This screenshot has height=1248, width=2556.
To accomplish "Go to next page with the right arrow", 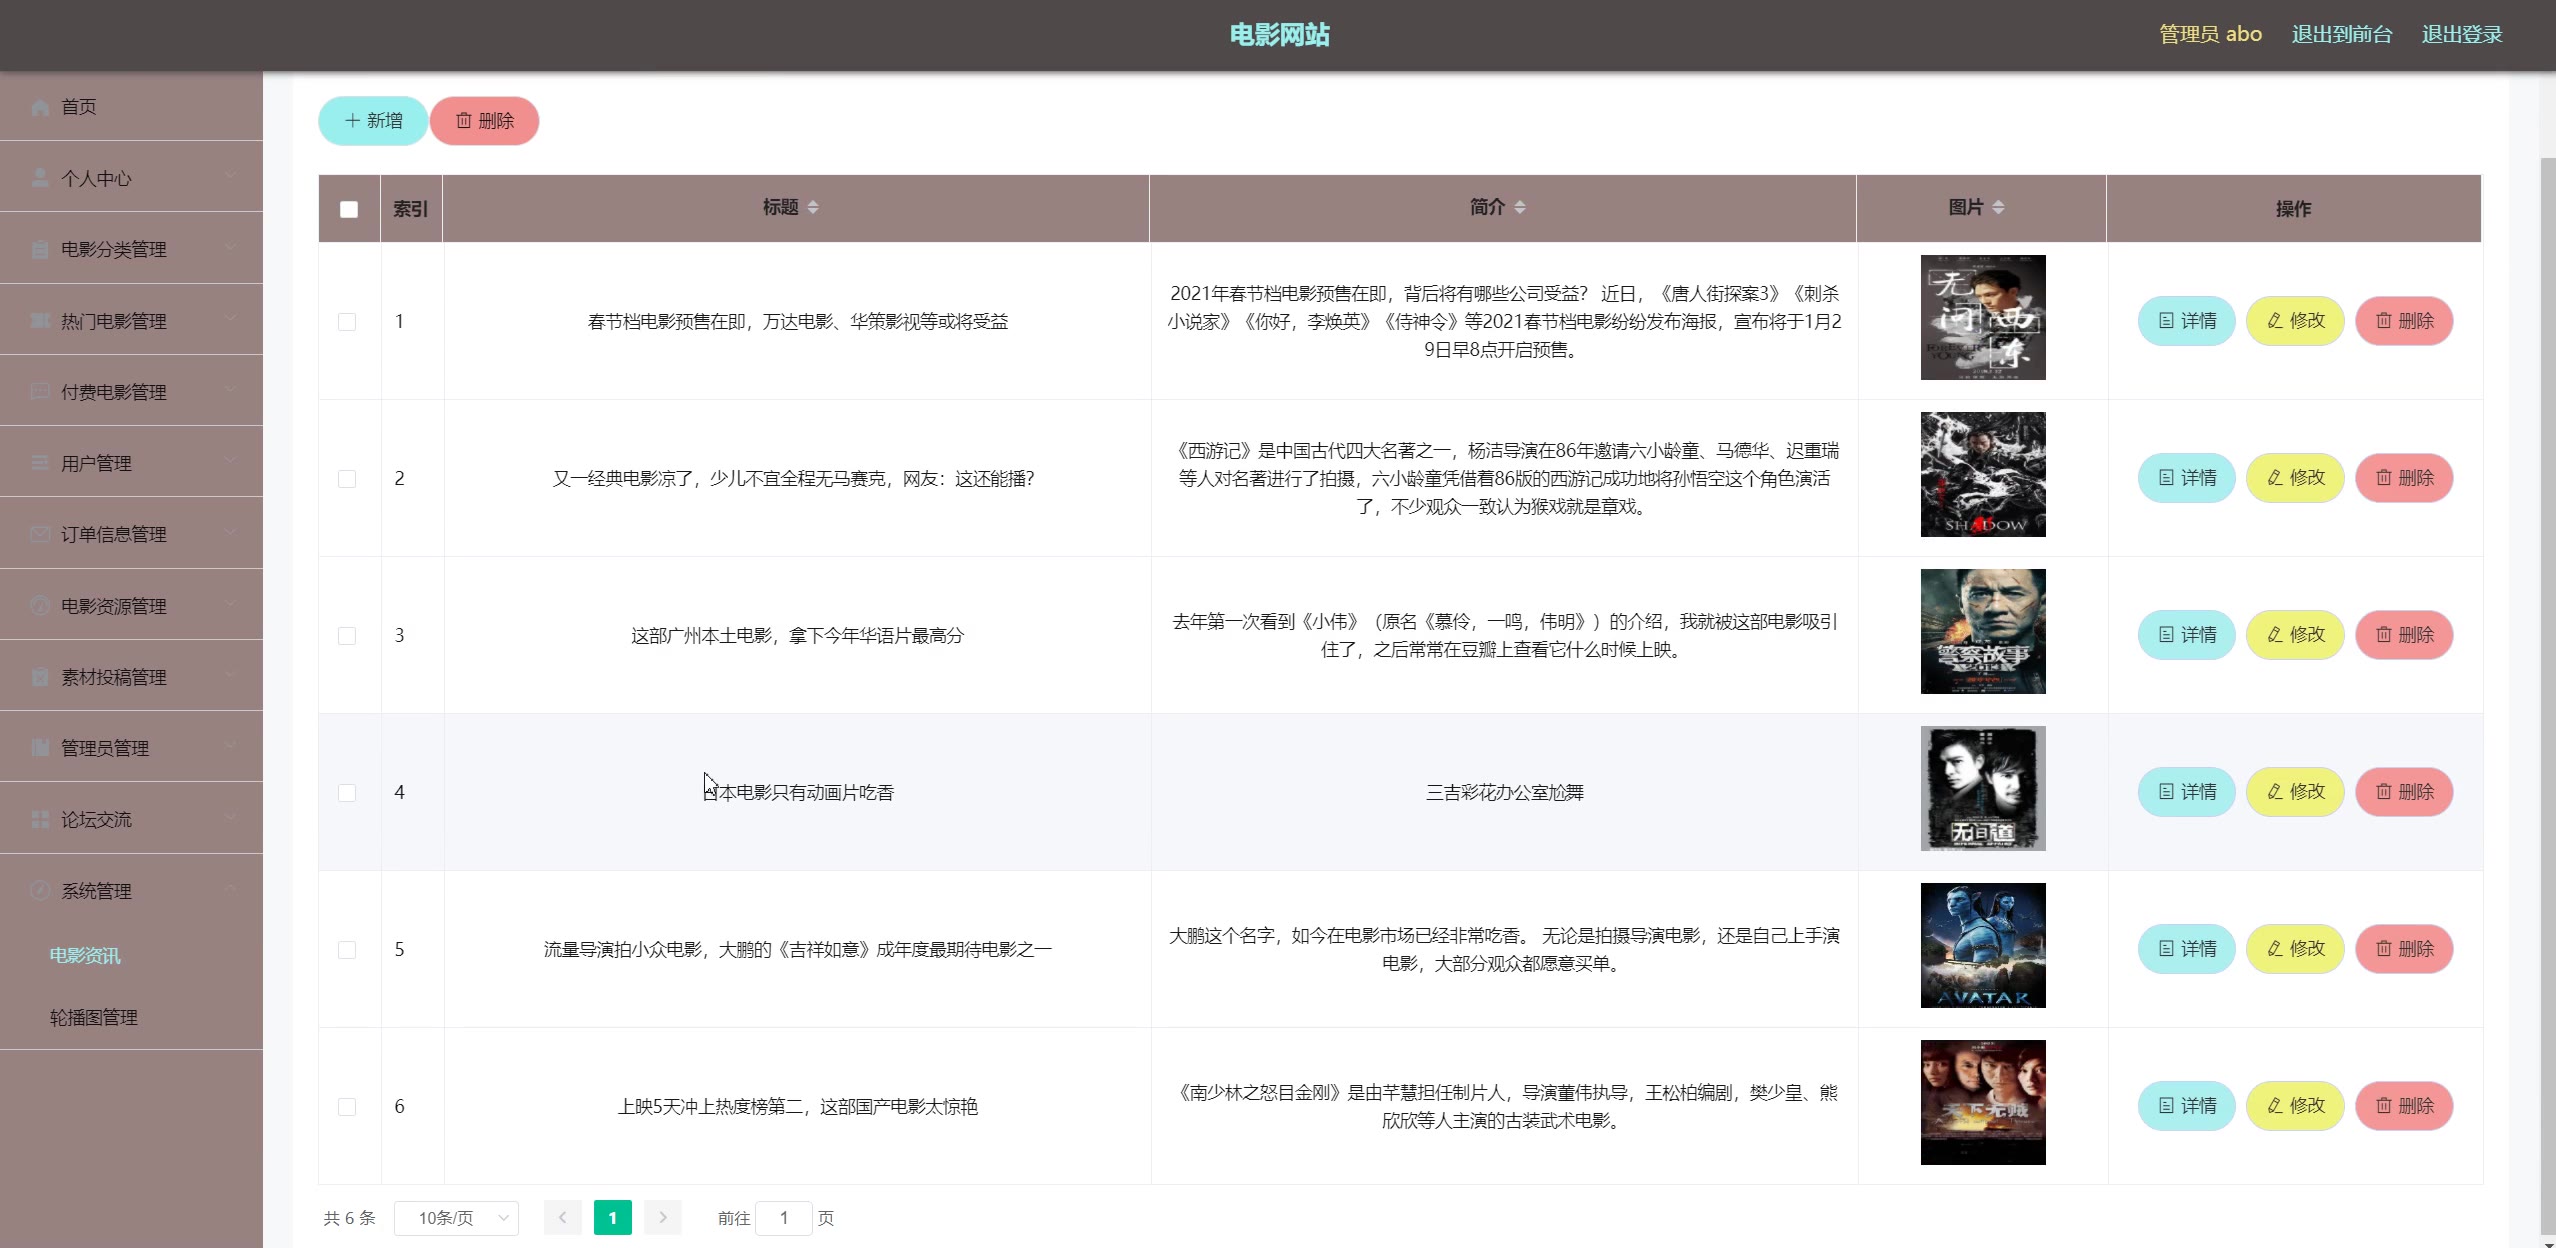I will 662,1217.
